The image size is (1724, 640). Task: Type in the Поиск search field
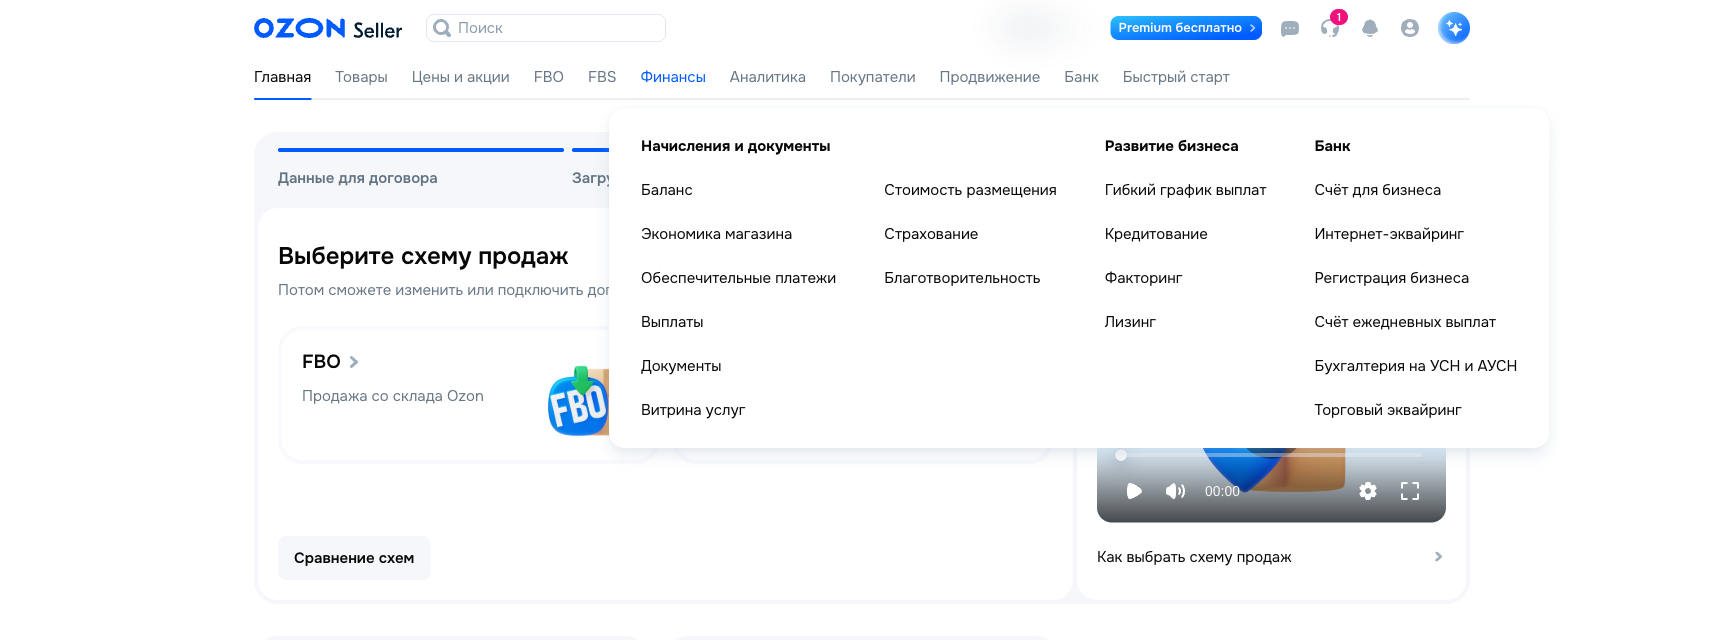coord(546,28)
